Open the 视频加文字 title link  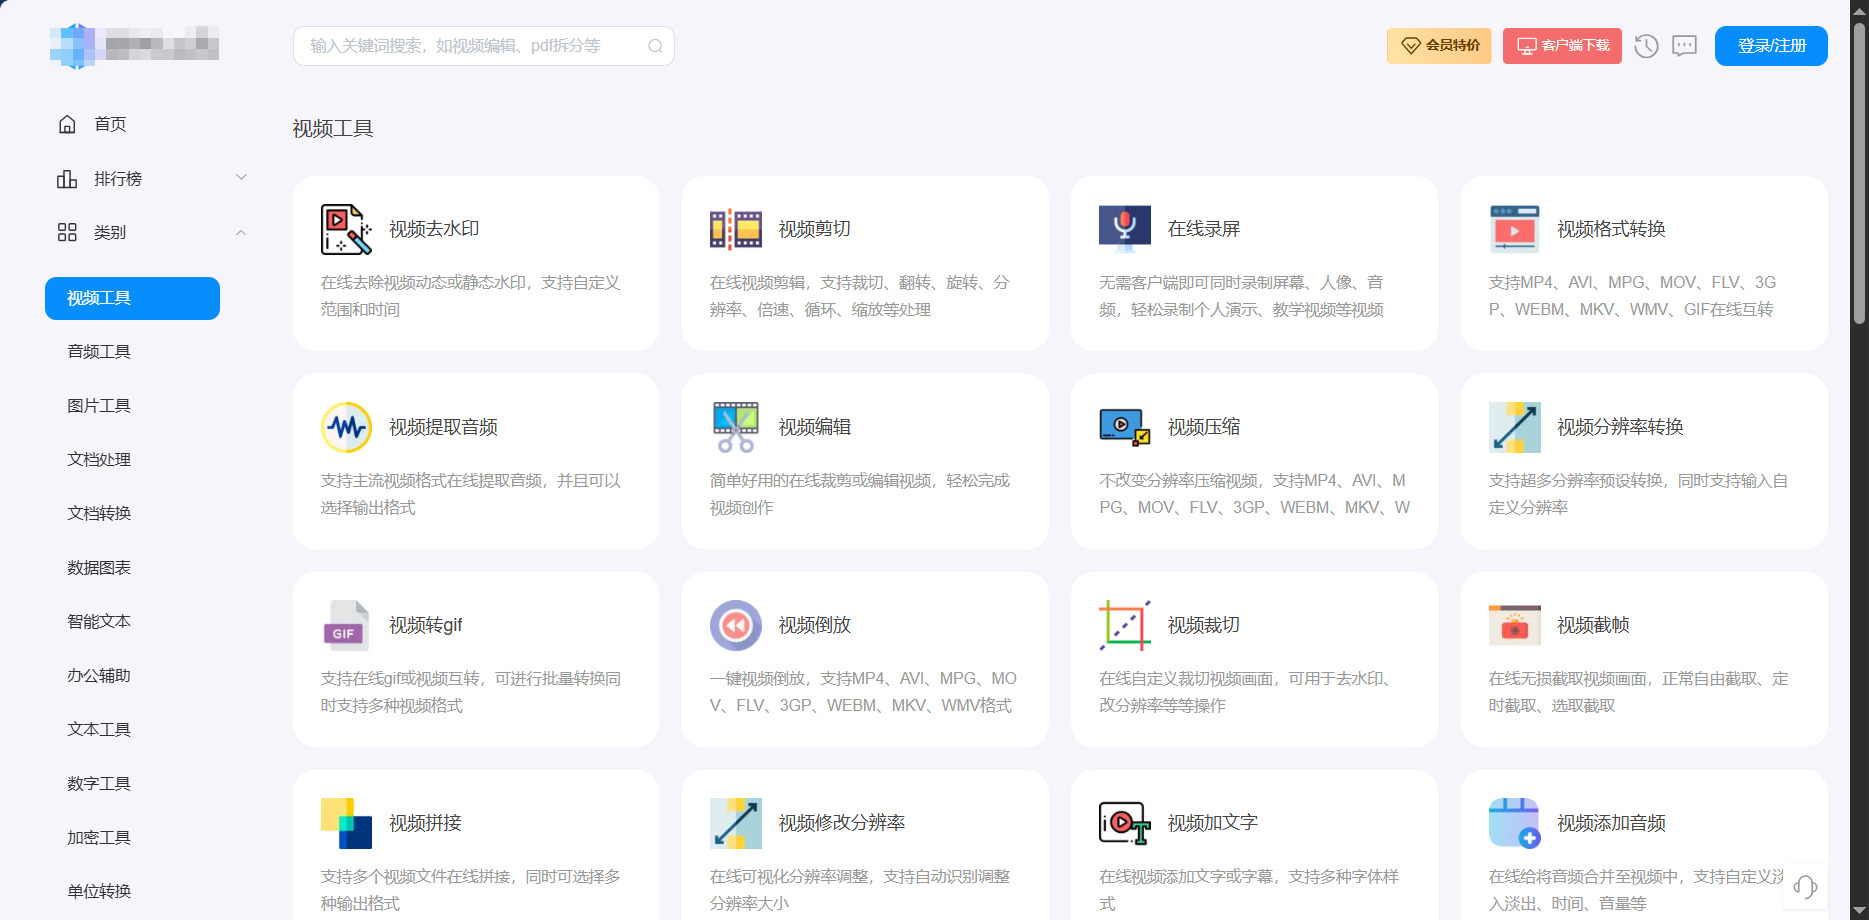point(1213,823)
